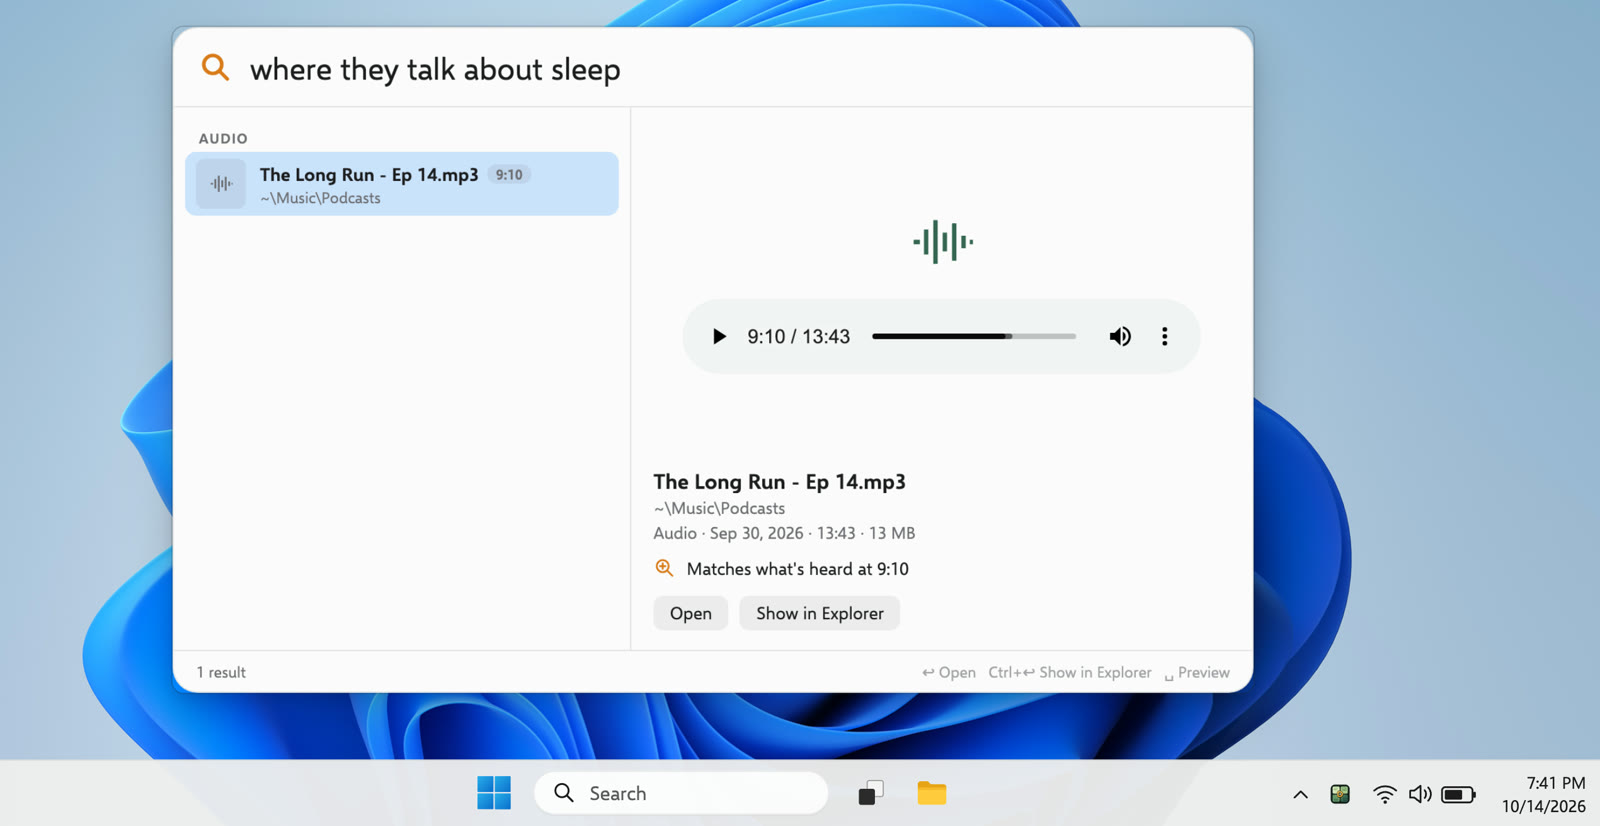Click the orange search magnifier icon
Screen dimensions: 1600x826
(x=215, y=68)
